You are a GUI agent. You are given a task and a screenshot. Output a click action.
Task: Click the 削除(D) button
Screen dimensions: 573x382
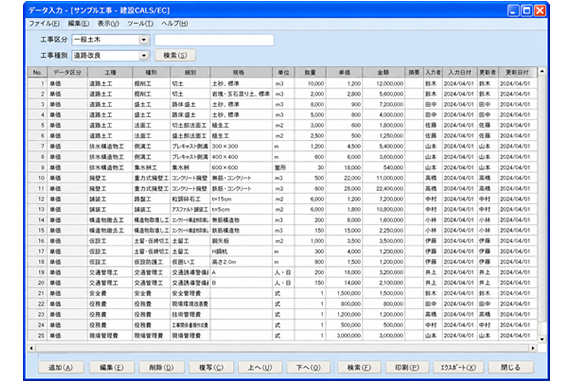coord(162,367)
